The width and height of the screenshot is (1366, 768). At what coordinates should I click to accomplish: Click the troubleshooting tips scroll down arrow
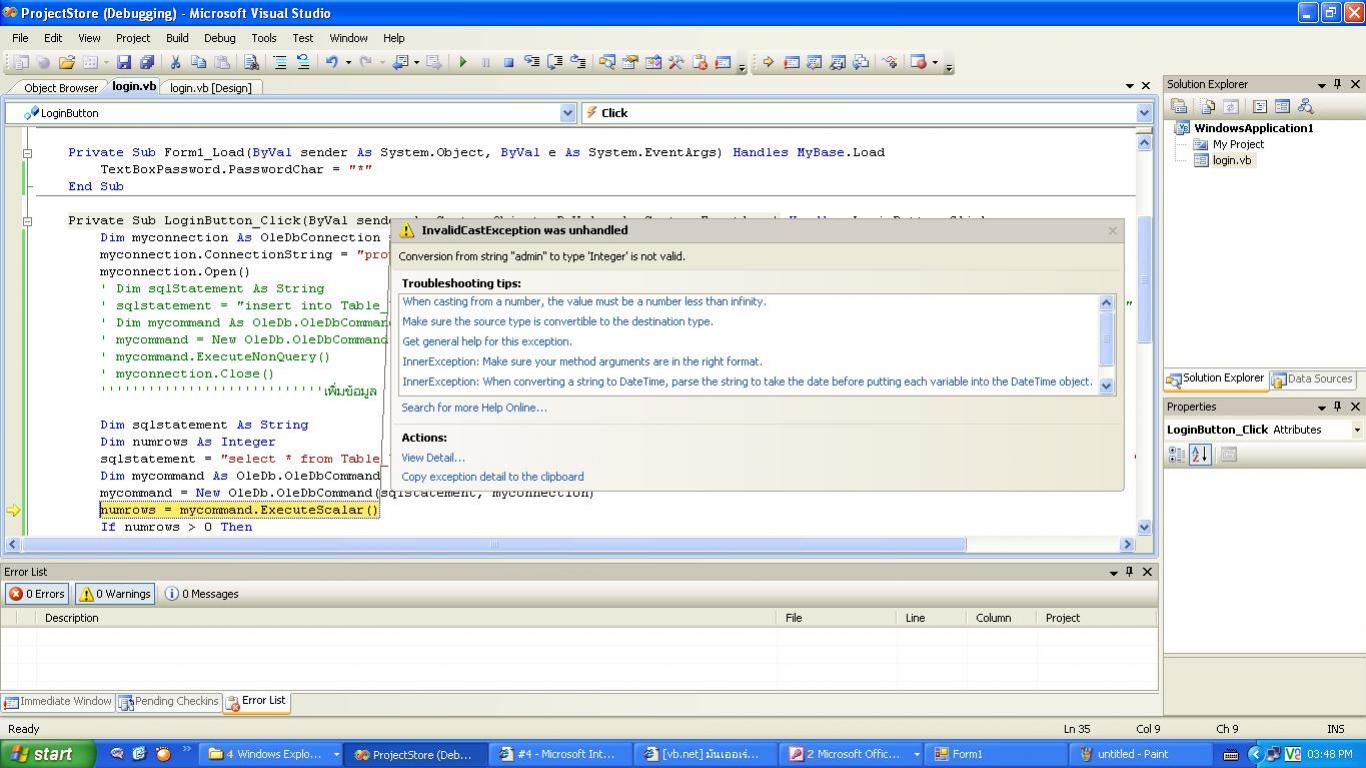1106,386
